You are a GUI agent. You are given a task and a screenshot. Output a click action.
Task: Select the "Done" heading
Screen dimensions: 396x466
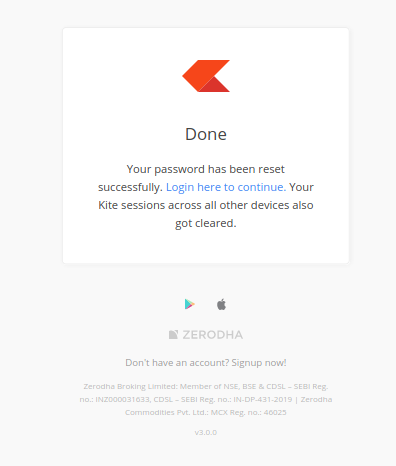[206, 134]
